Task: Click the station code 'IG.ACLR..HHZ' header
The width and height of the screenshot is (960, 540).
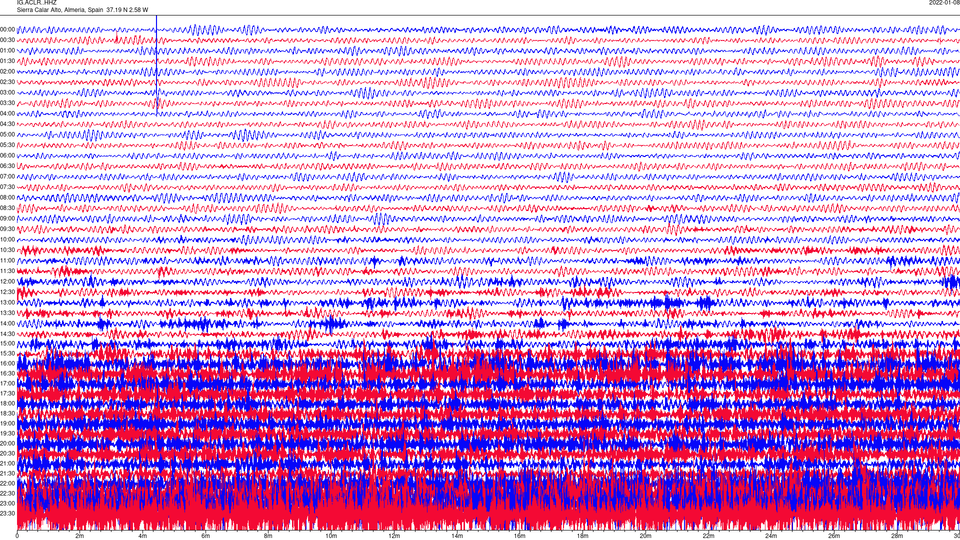Action: click(36, 2)
